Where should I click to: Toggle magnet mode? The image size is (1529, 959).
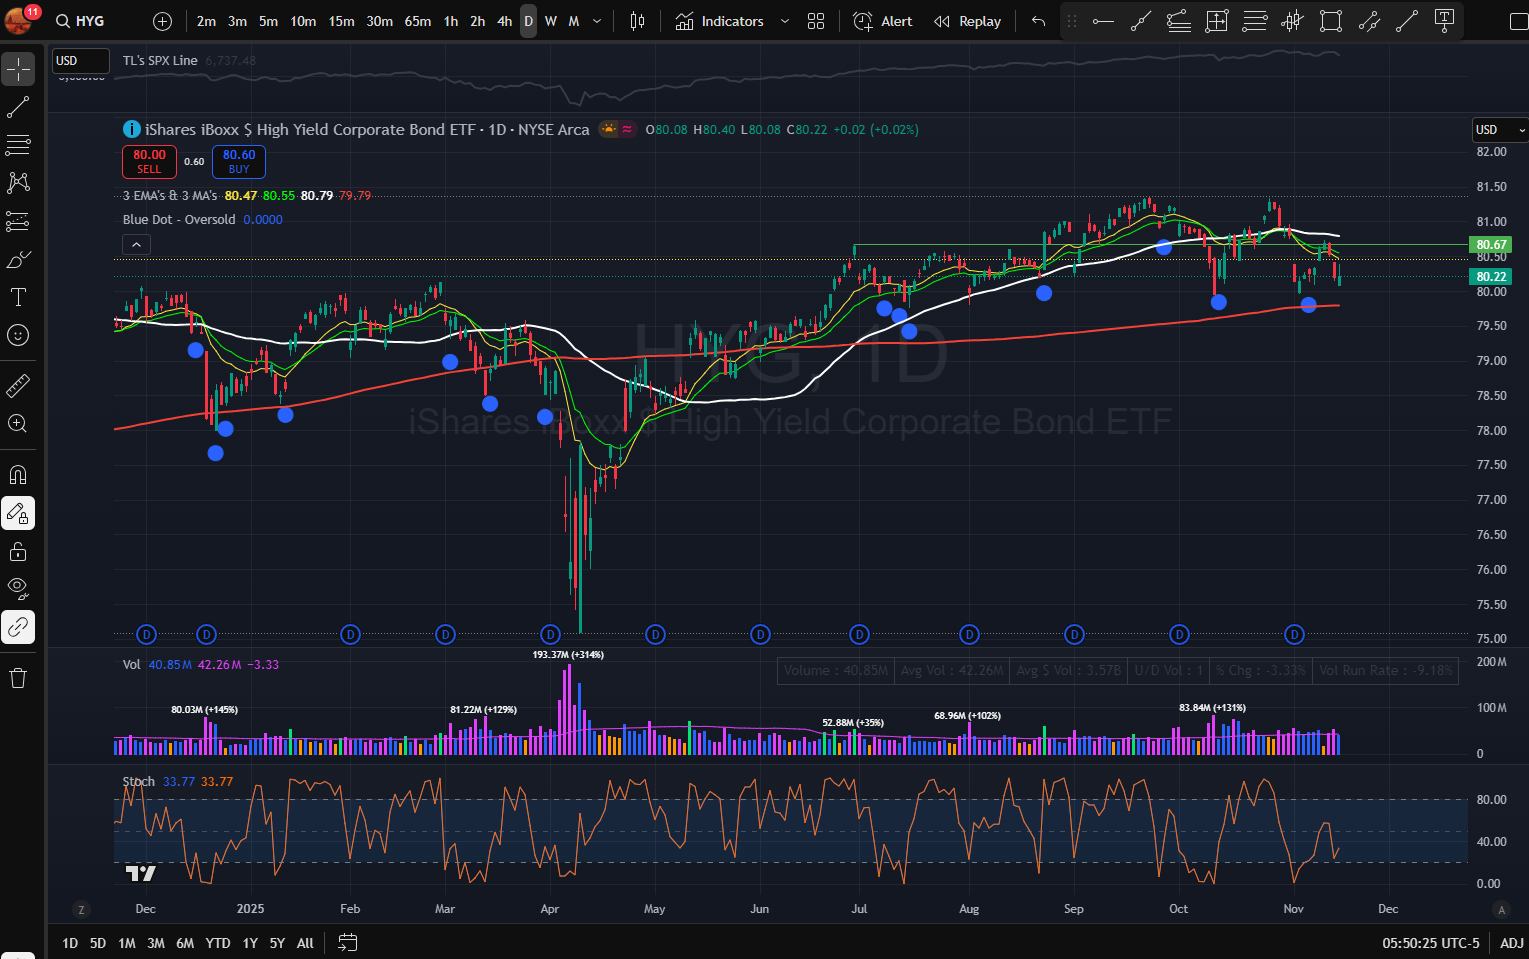point(18,475)
